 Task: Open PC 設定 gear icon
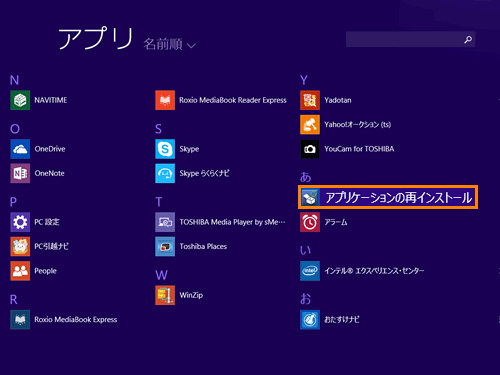[x=20, y=222]
